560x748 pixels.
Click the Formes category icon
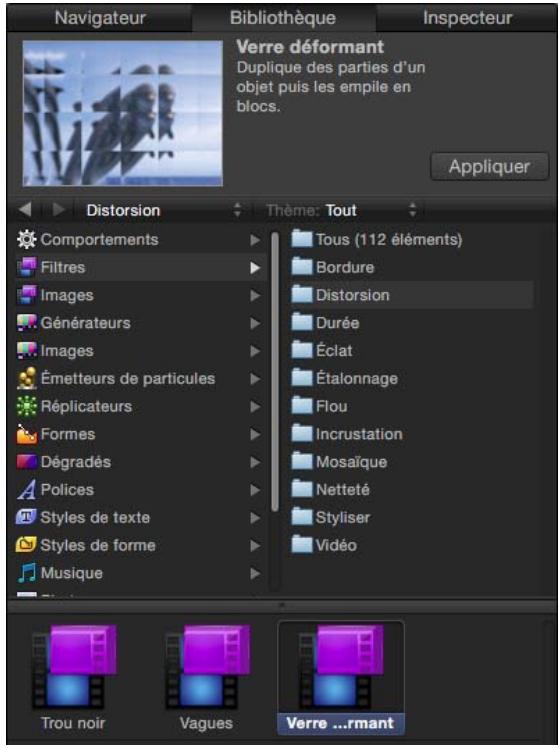(x=26, y=434)
